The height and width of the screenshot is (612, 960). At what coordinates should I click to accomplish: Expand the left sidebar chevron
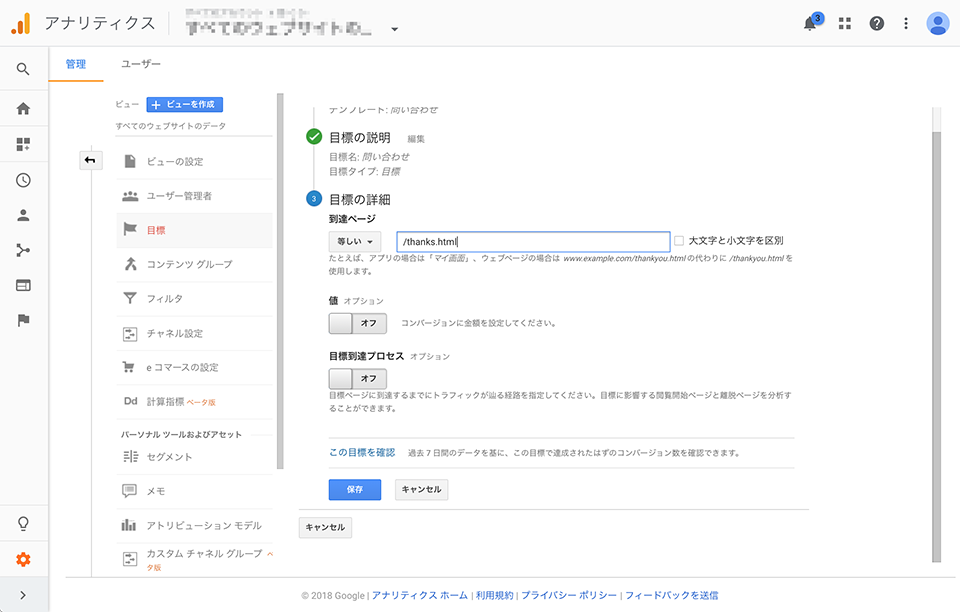coord(23,595)
